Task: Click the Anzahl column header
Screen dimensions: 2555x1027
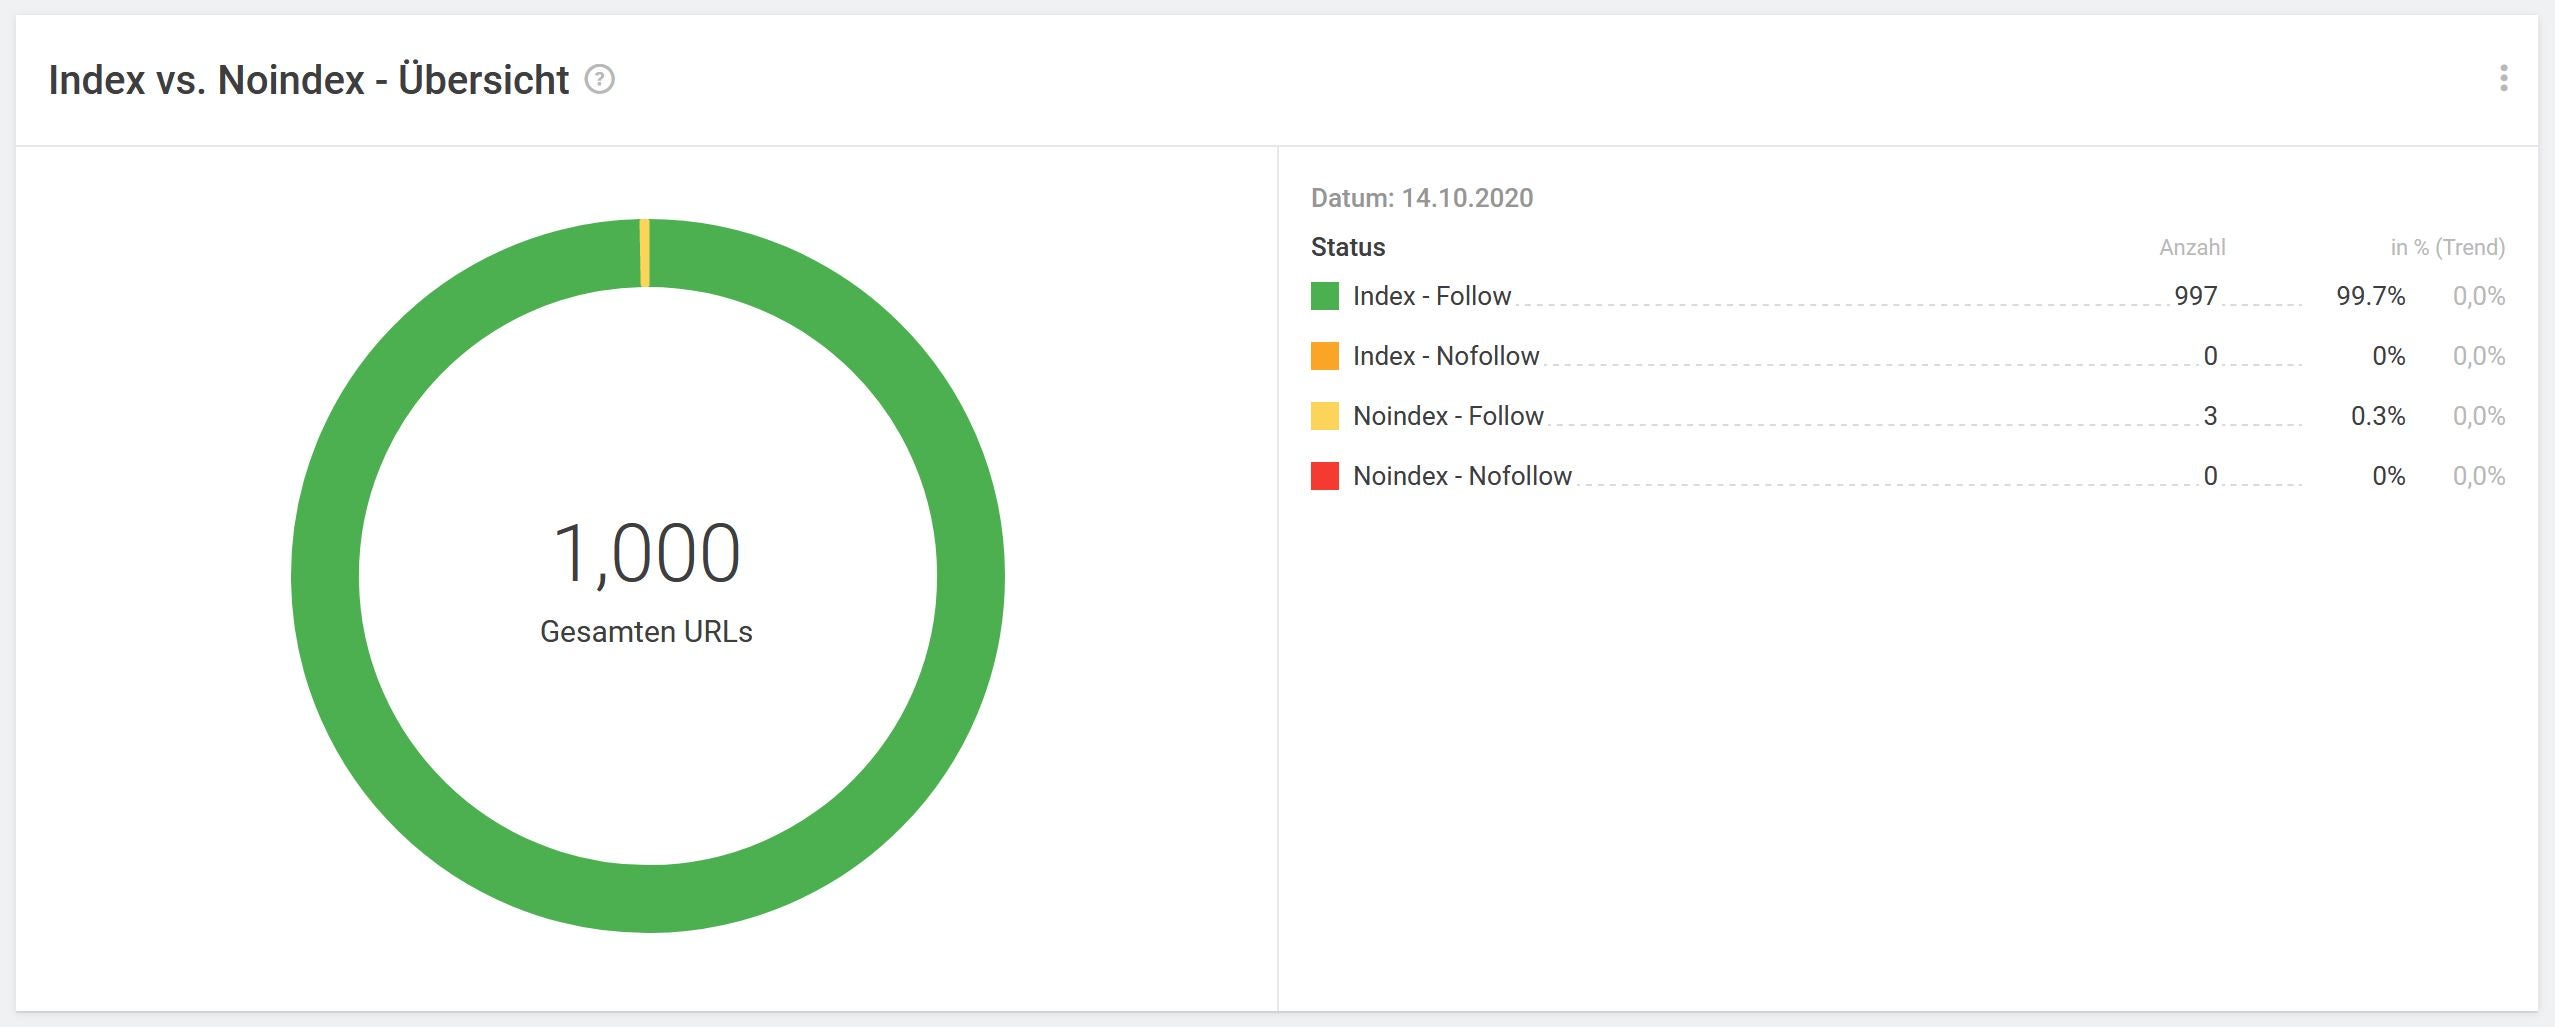Action: (x=2192, y=247)
